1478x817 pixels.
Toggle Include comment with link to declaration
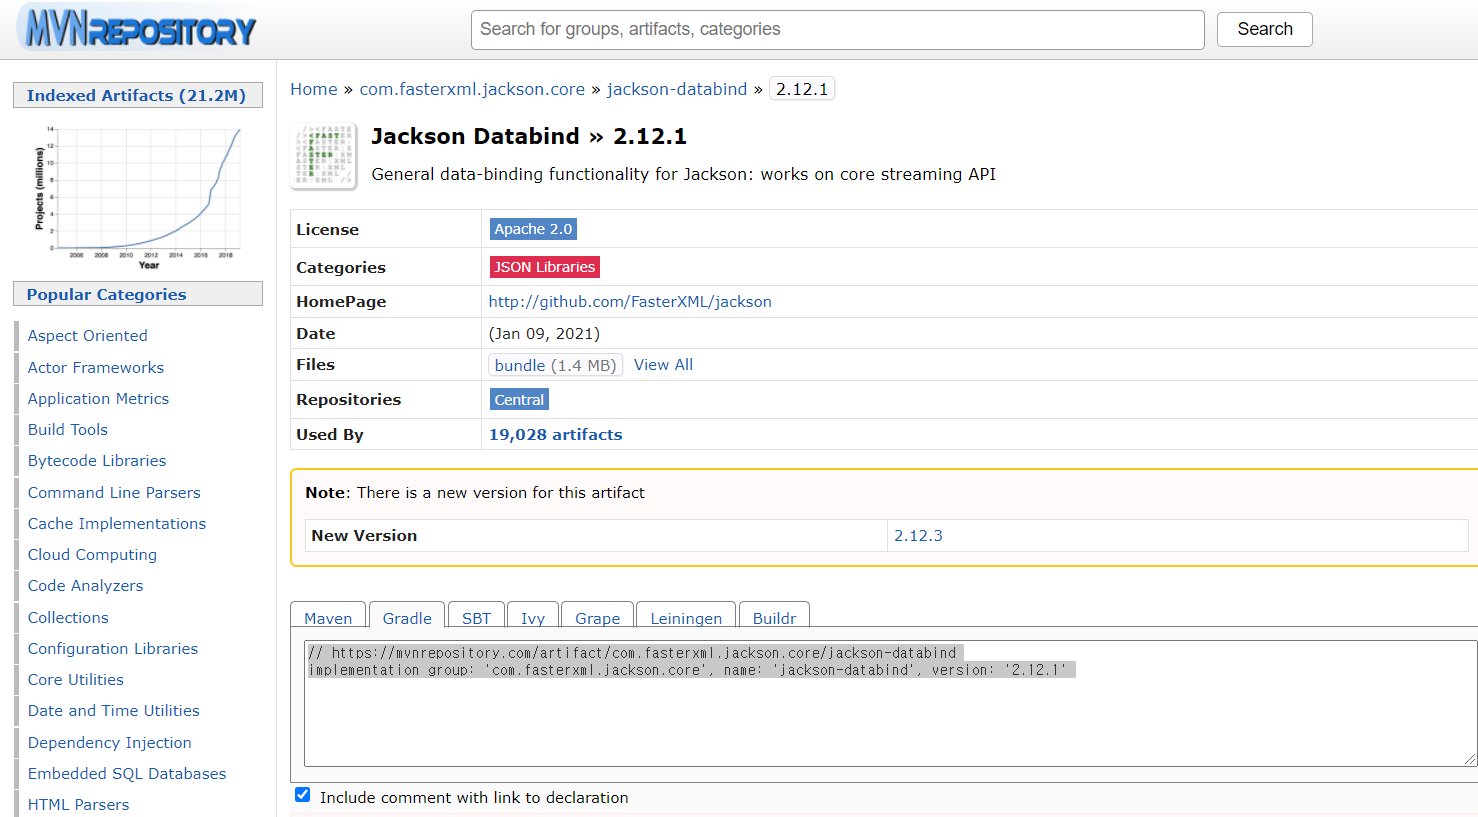302,795
